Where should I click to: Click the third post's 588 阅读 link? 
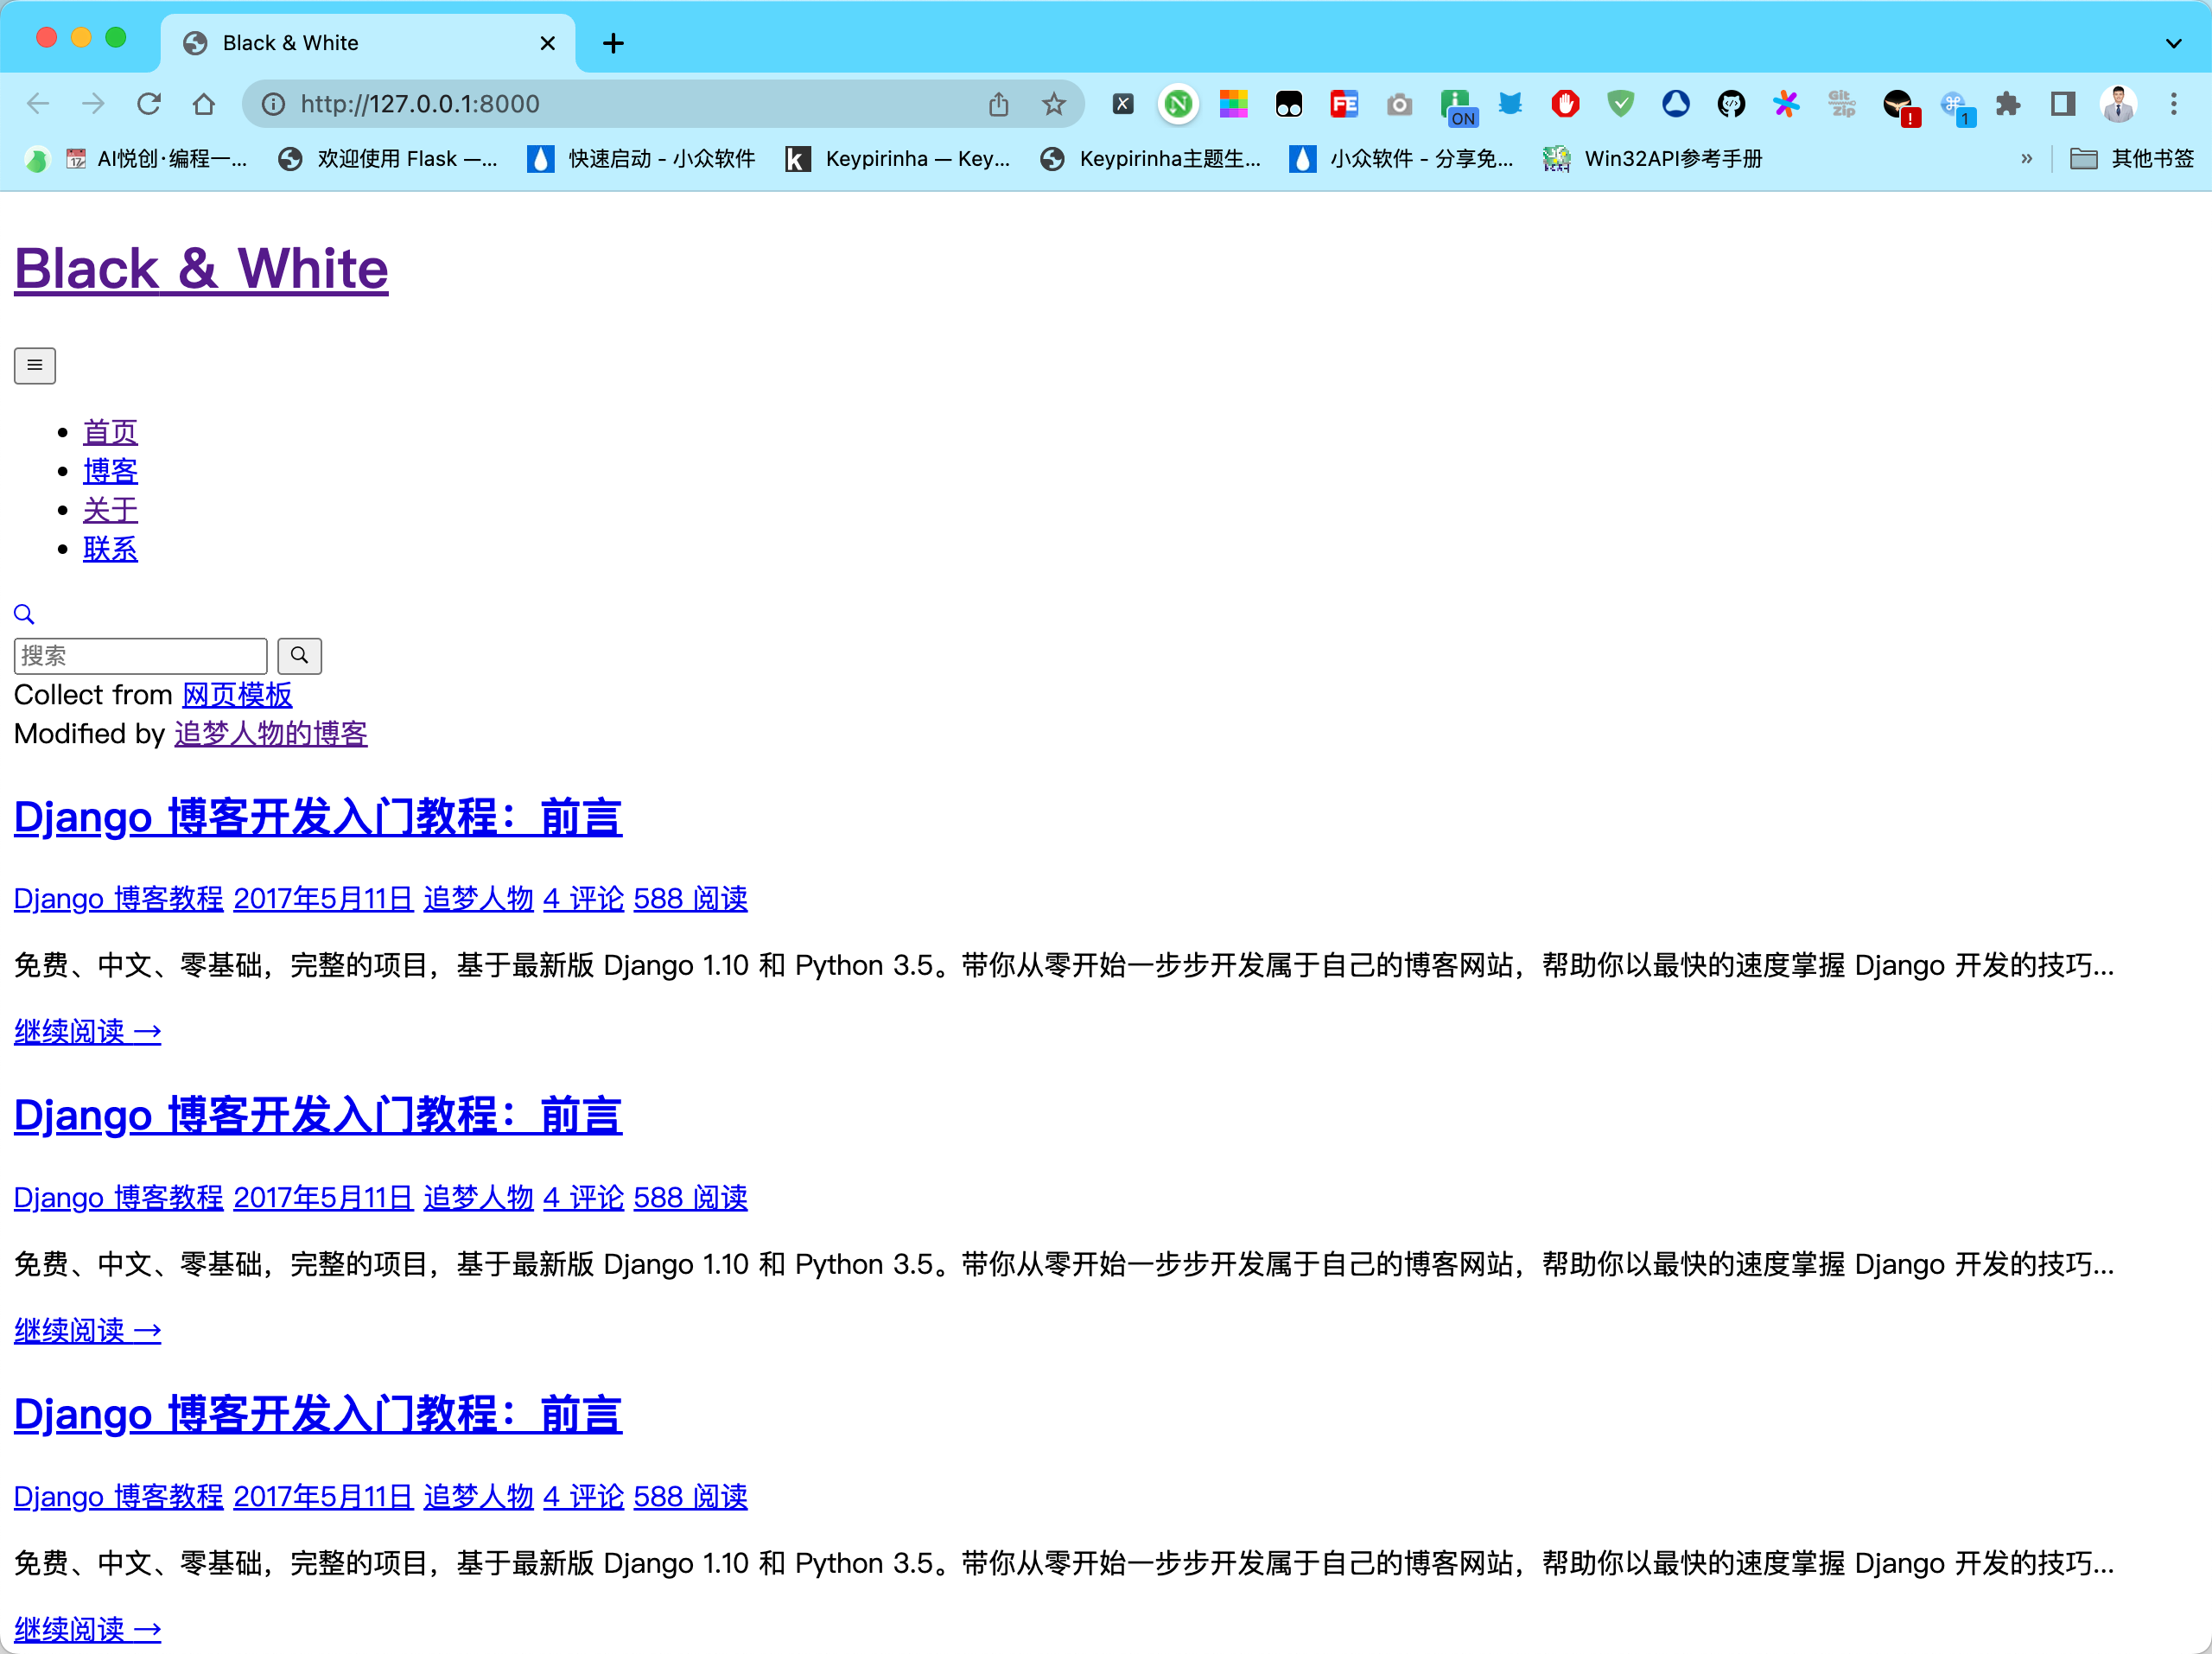coord(690,1496)
